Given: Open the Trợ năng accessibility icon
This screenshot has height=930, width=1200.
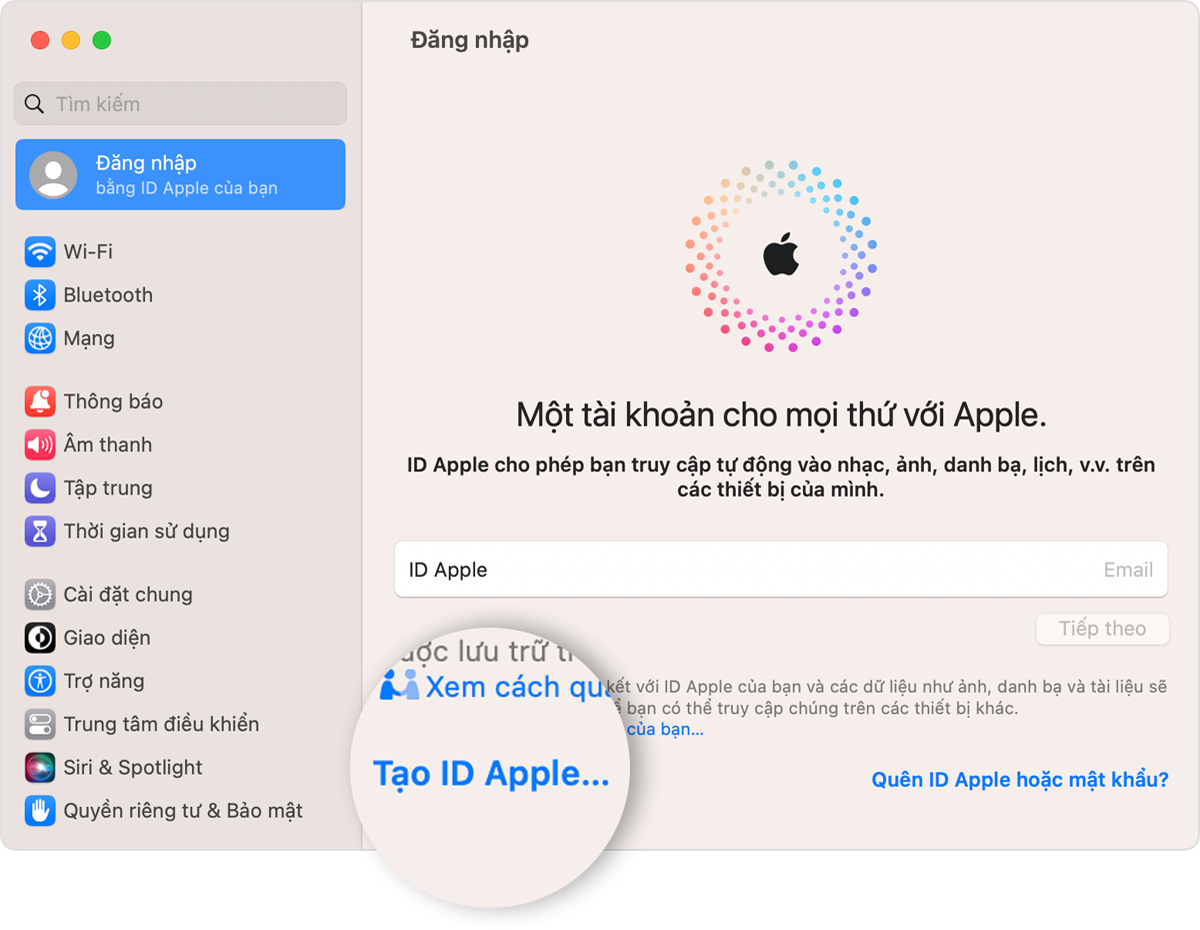Looking at the screenshot, I should click(39, 681).
